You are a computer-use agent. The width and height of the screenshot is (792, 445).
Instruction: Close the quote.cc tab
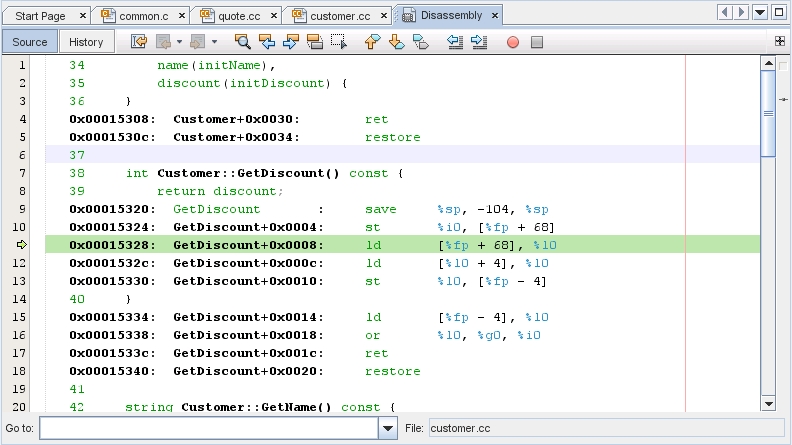pyautogui.click(x=274, y=16)
